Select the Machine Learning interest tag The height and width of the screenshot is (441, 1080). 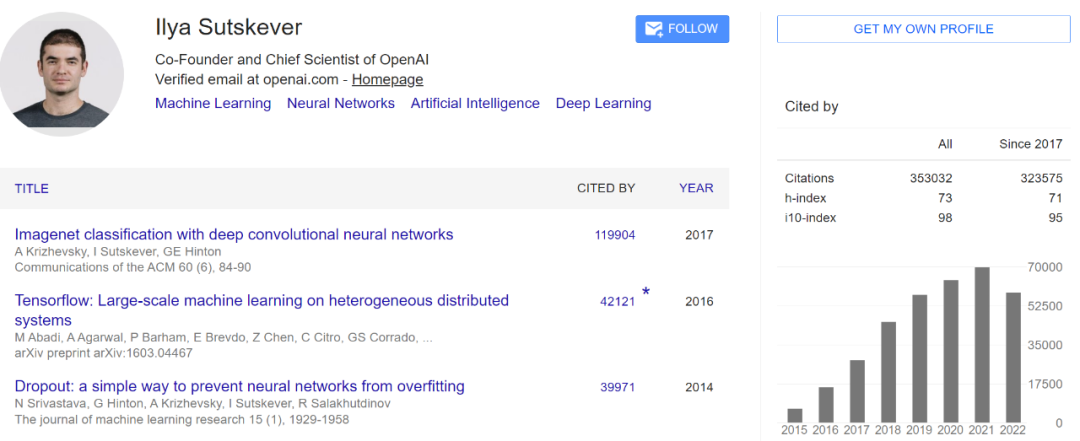click(213, 103)
